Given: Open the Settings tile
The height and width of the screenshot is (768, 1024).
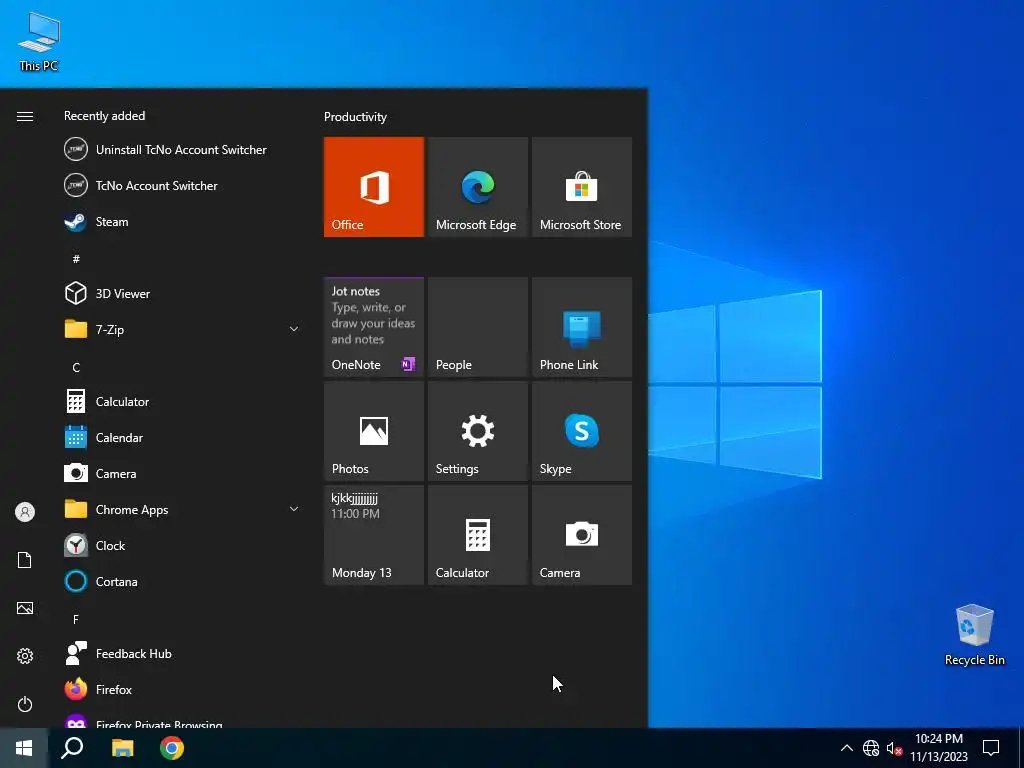Looking at the screenshot, I should pyautogui.click(x=477, y=431).
